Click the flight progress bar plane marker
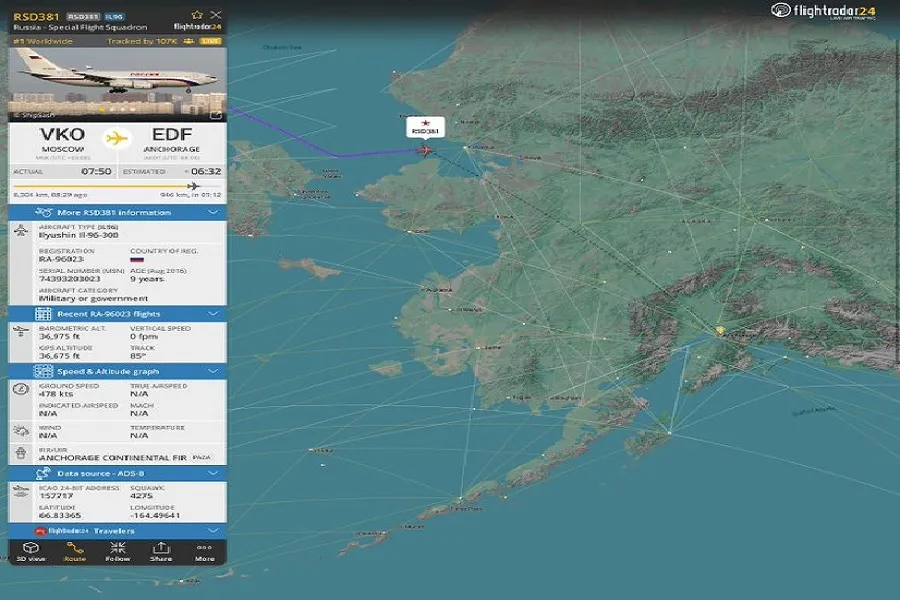Viewport: 900px width, 600px height. (194, 186)
